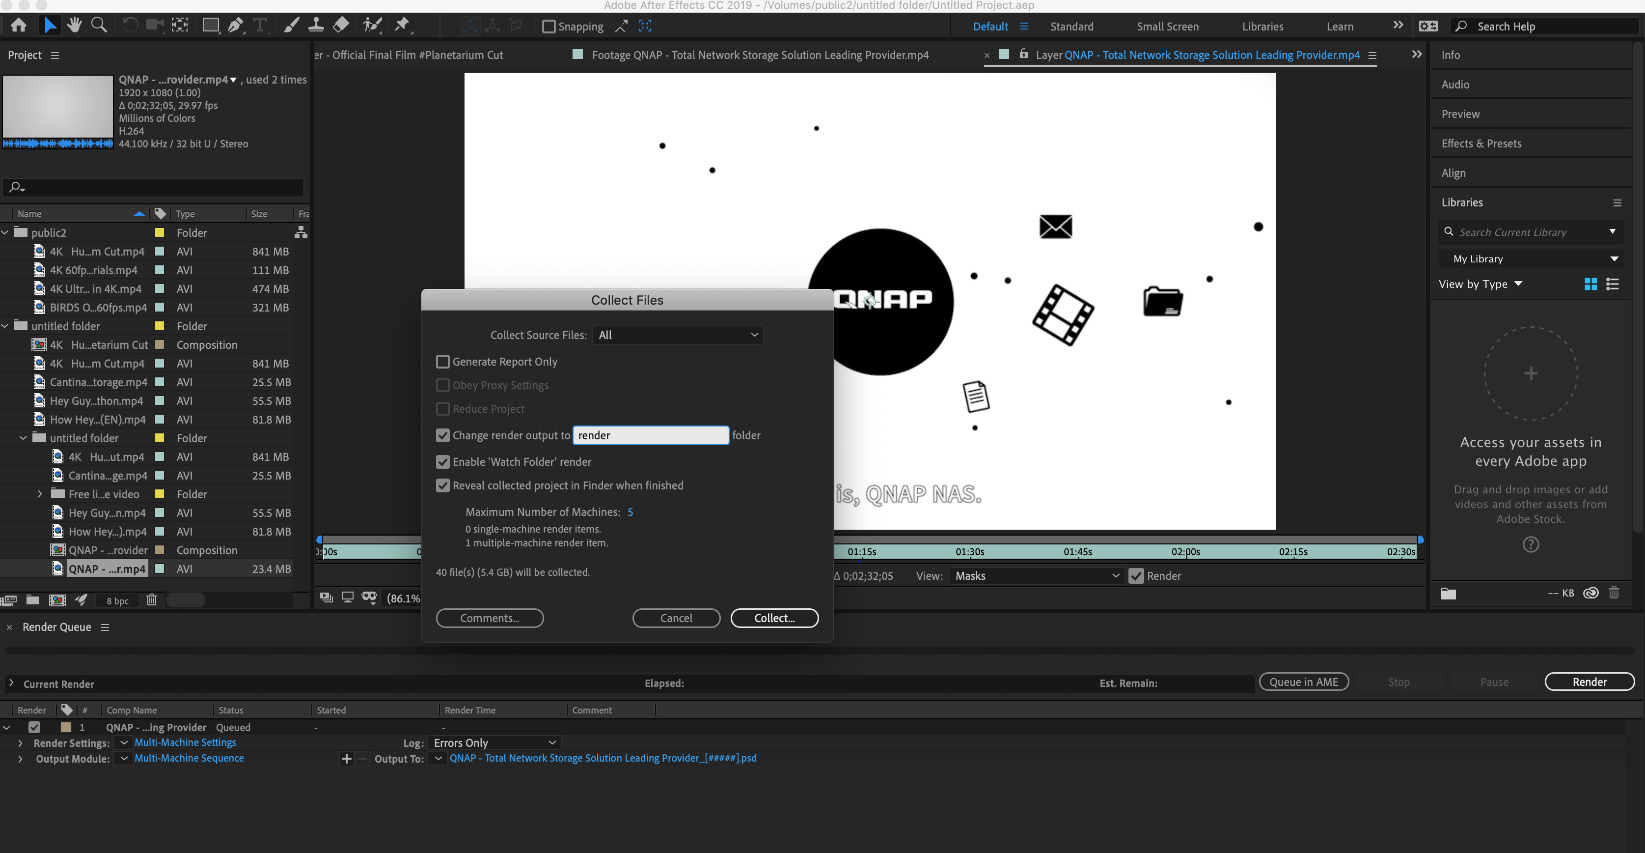Go to the Home screen icon
The width and height of the screenshot is (1645, 853).
18,25
